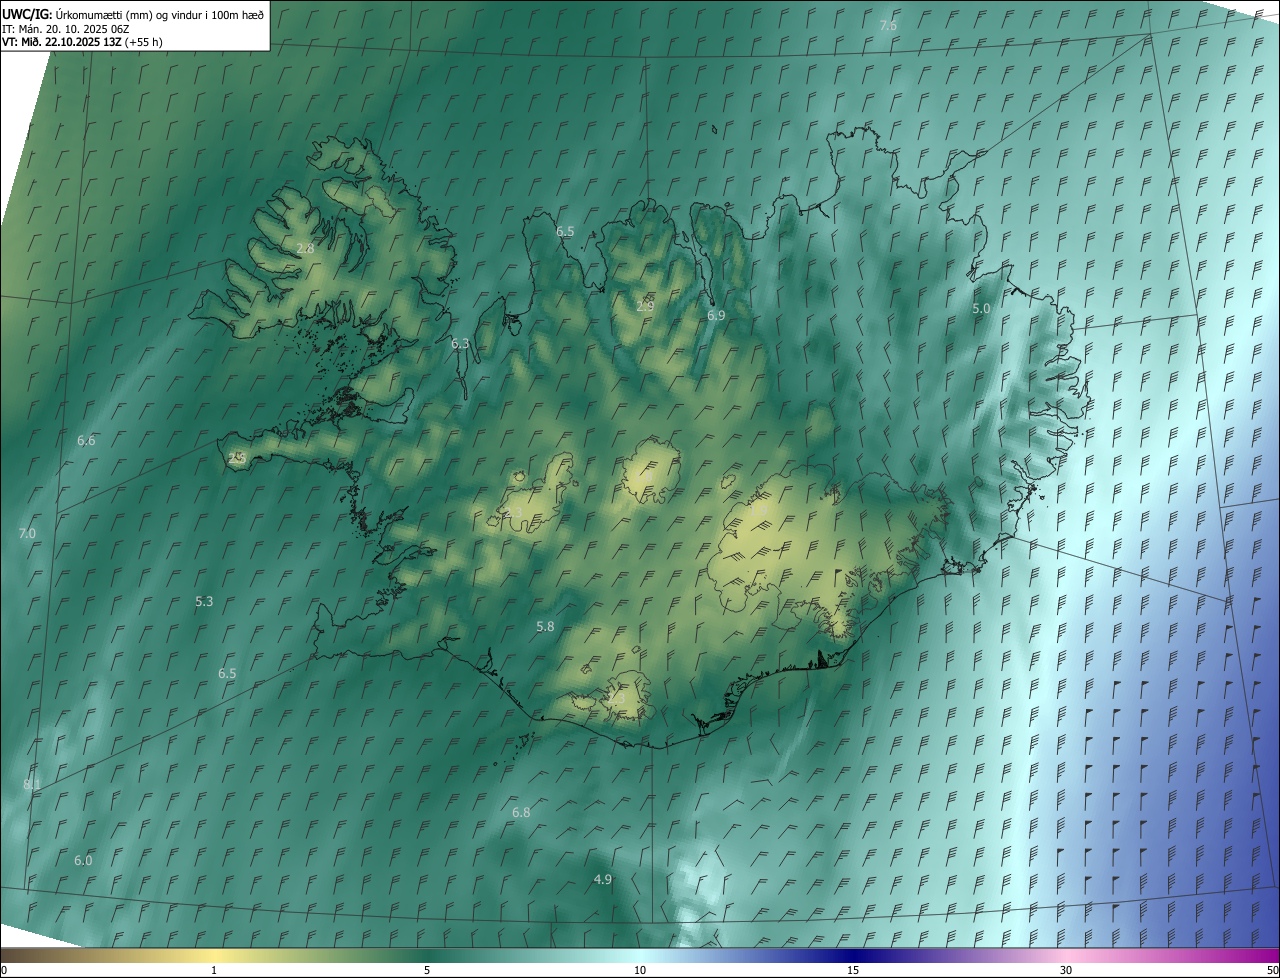Click the Vatnajökull glacier outline in the southeast
Screen dimensions: 1280x978
point(830,553)
